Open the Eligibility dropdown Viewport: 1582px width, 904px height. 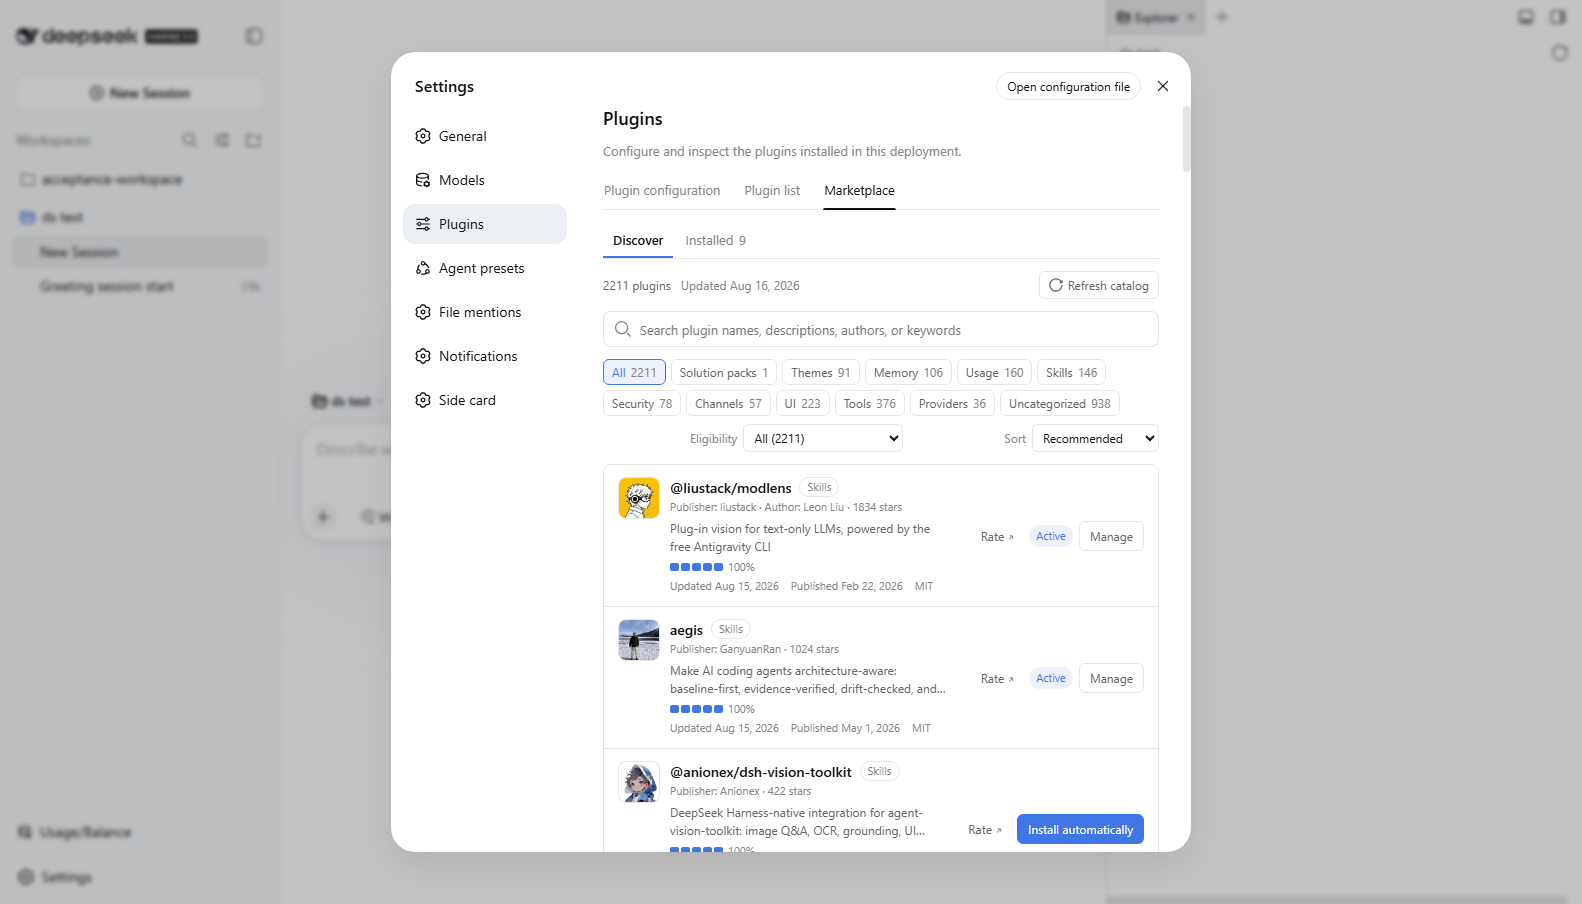coord(823,438)
